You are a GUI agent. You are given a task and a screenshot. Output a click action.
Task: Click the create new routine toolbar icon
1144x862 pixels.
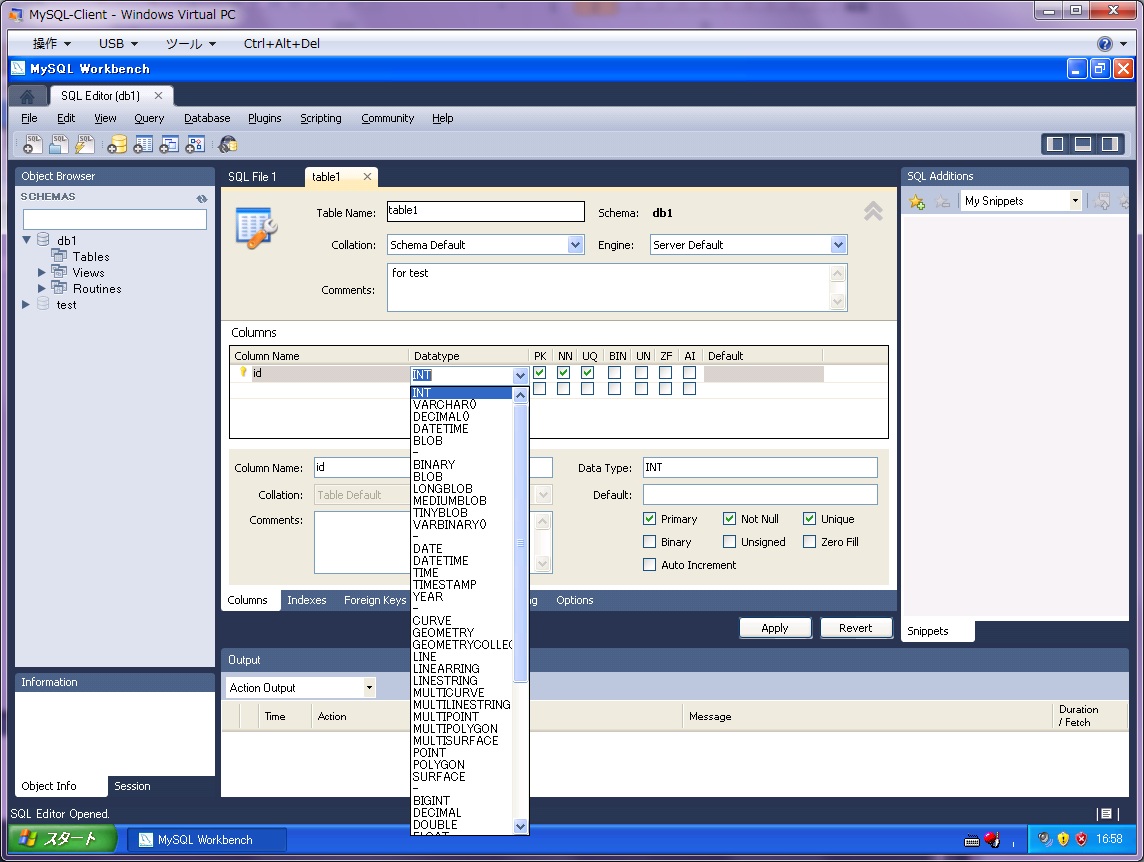coord(195,145)
